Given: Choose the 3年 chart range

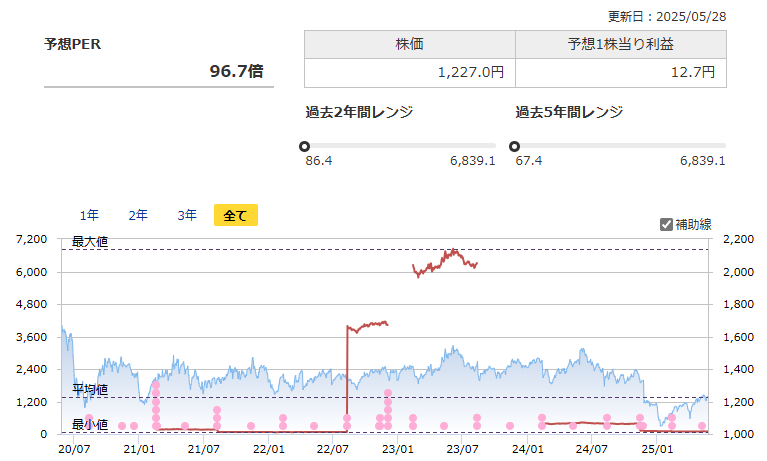Looking at the screenshot, I should pos(187,215).
